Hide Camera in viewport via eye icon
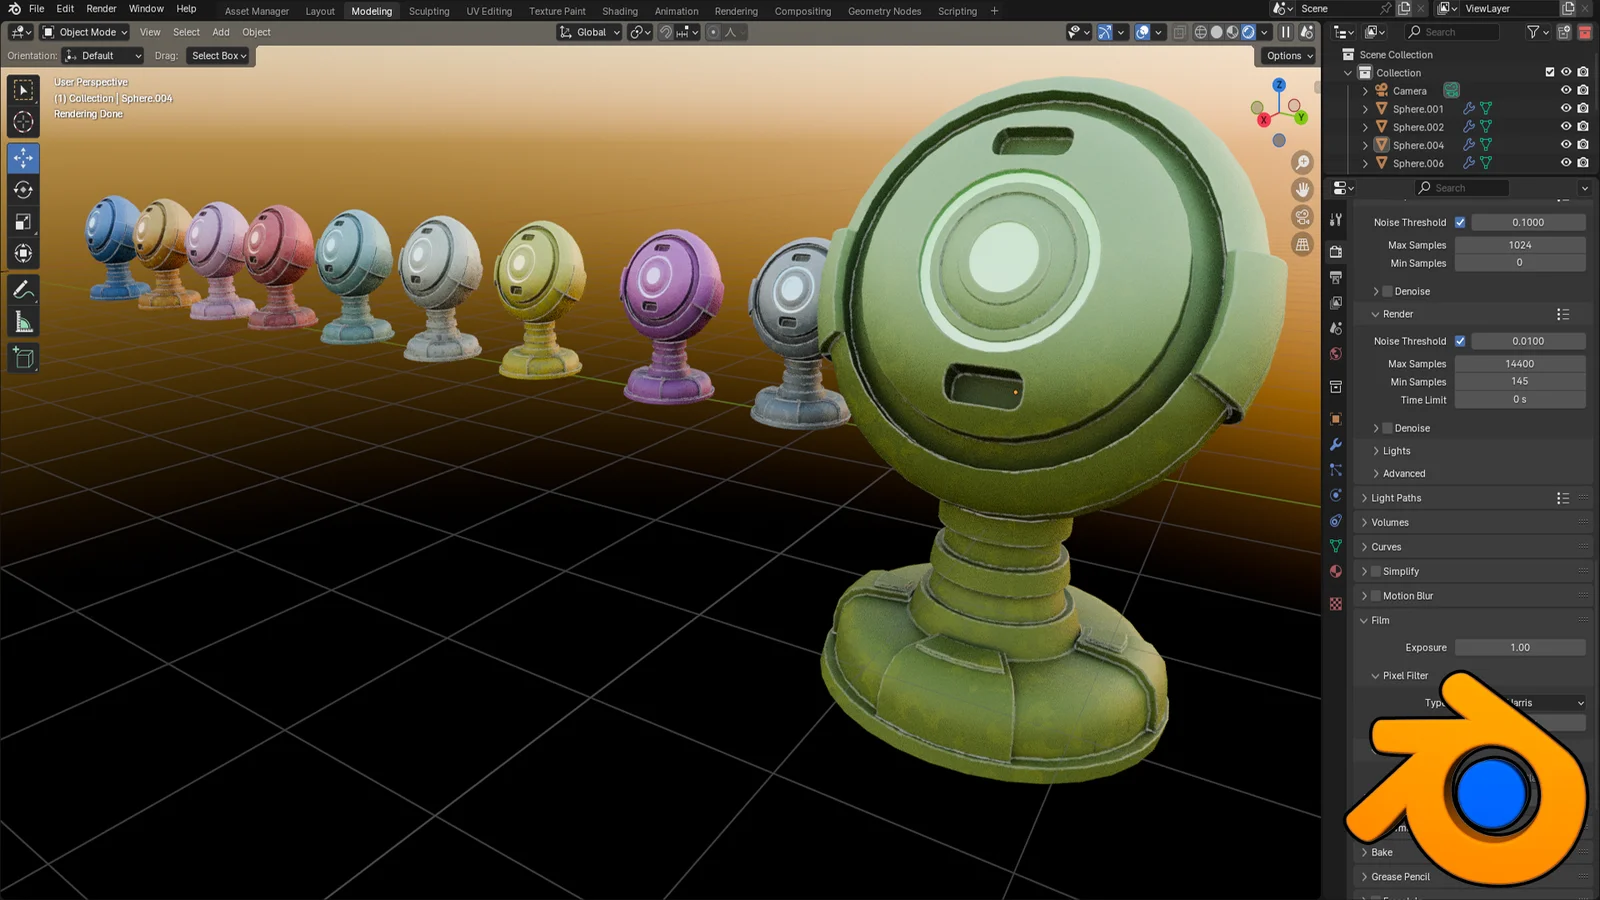This screenshot has width=1600, height=900. (1566, 90)
